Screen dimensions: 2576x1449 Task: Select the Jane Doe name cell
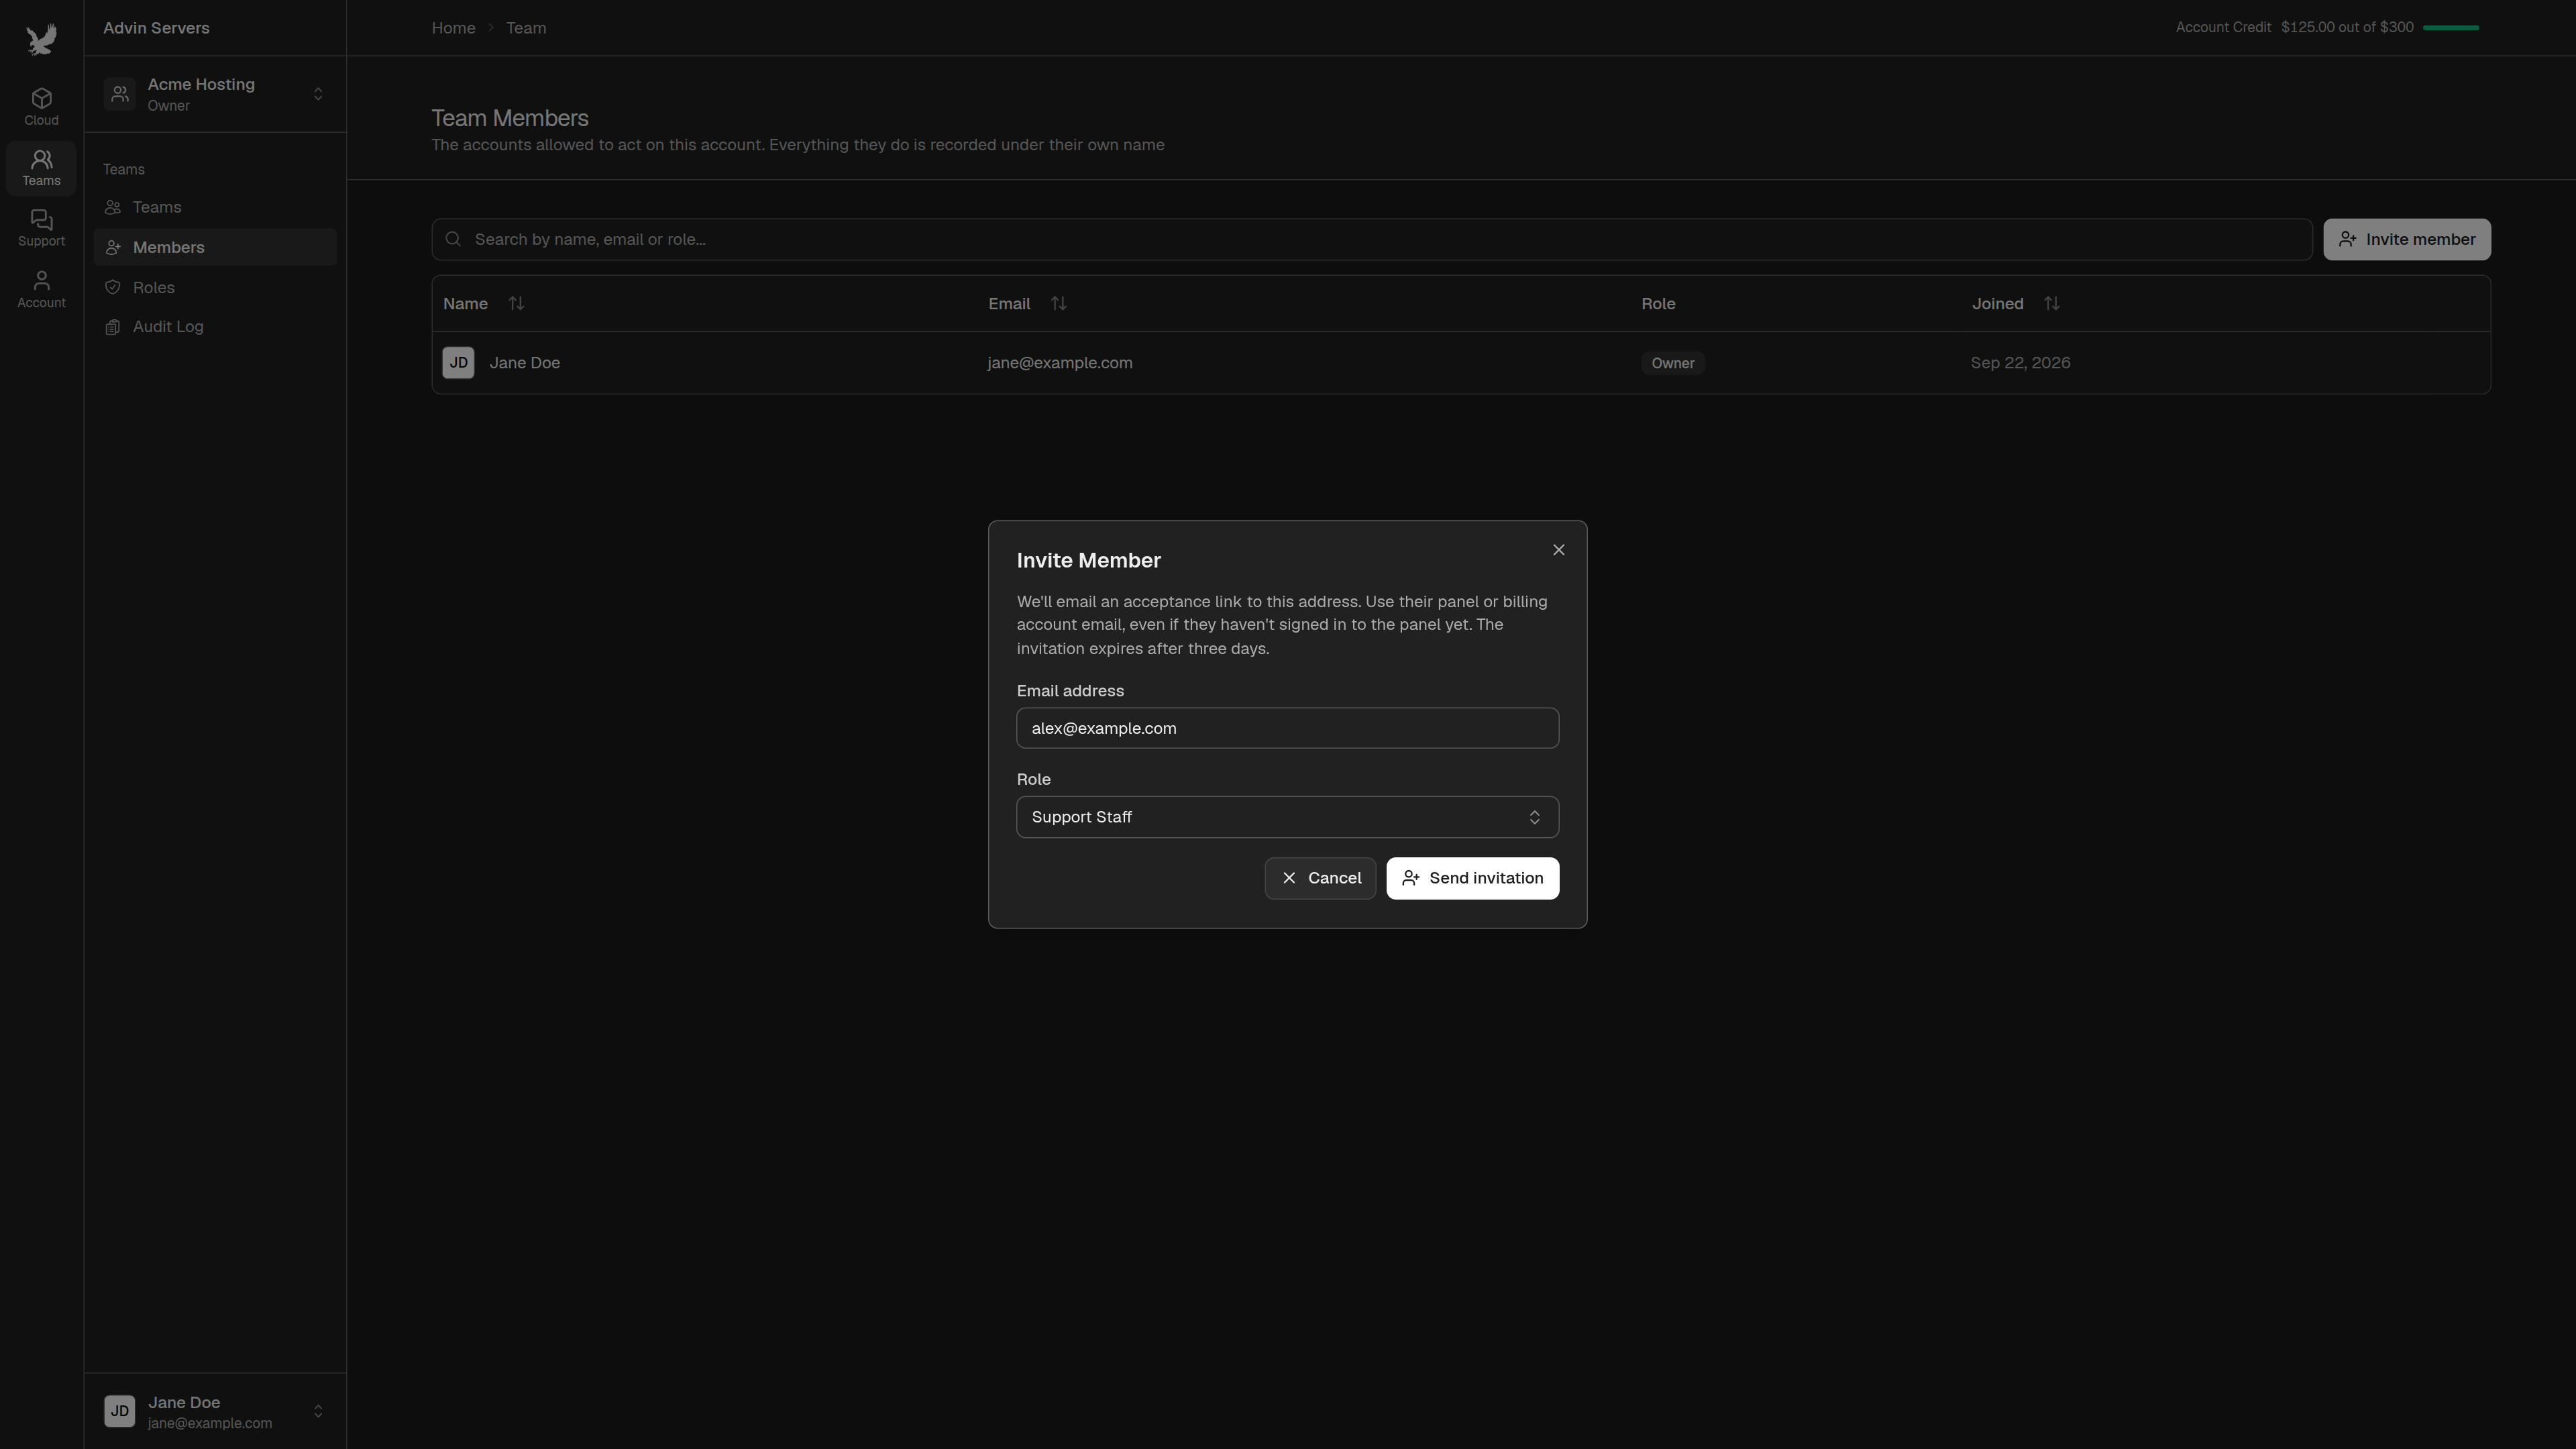(525, 363)
